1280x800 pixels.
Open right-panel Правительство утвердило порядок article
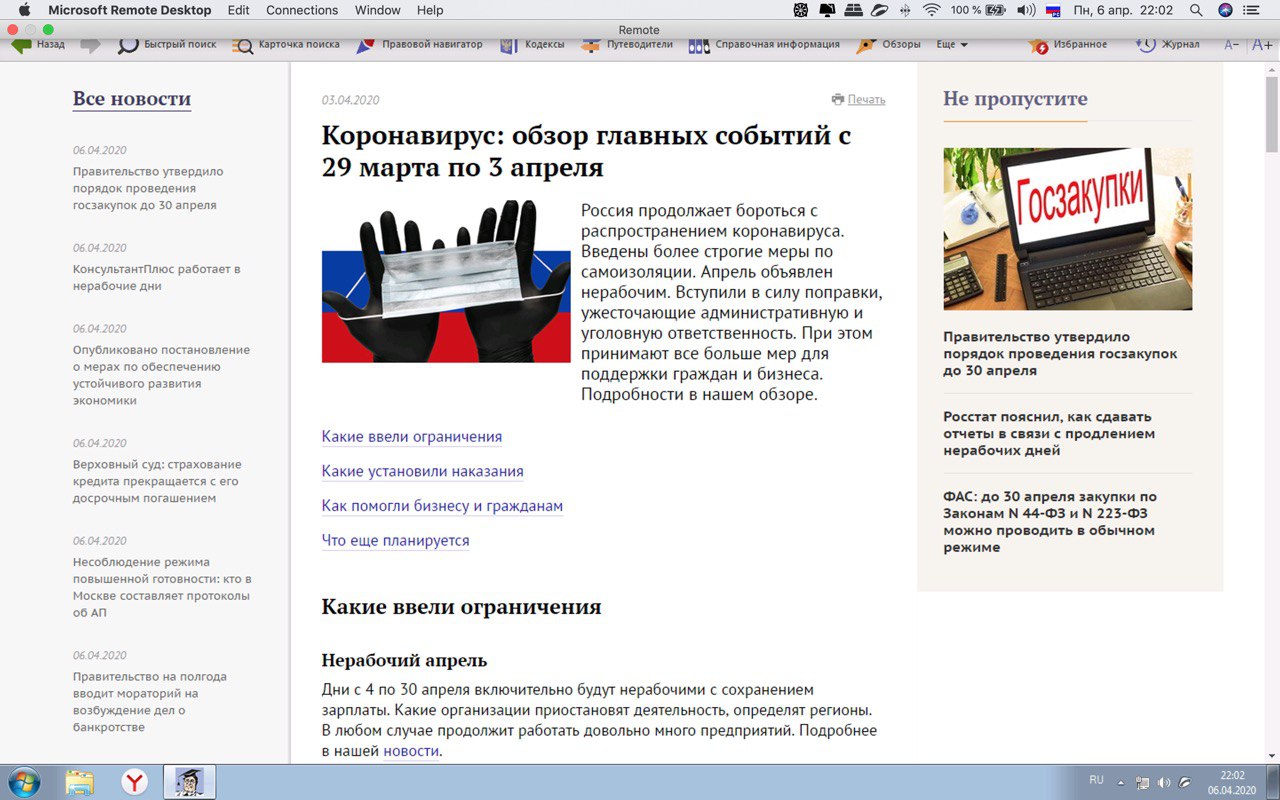[x=1060, y=353]
